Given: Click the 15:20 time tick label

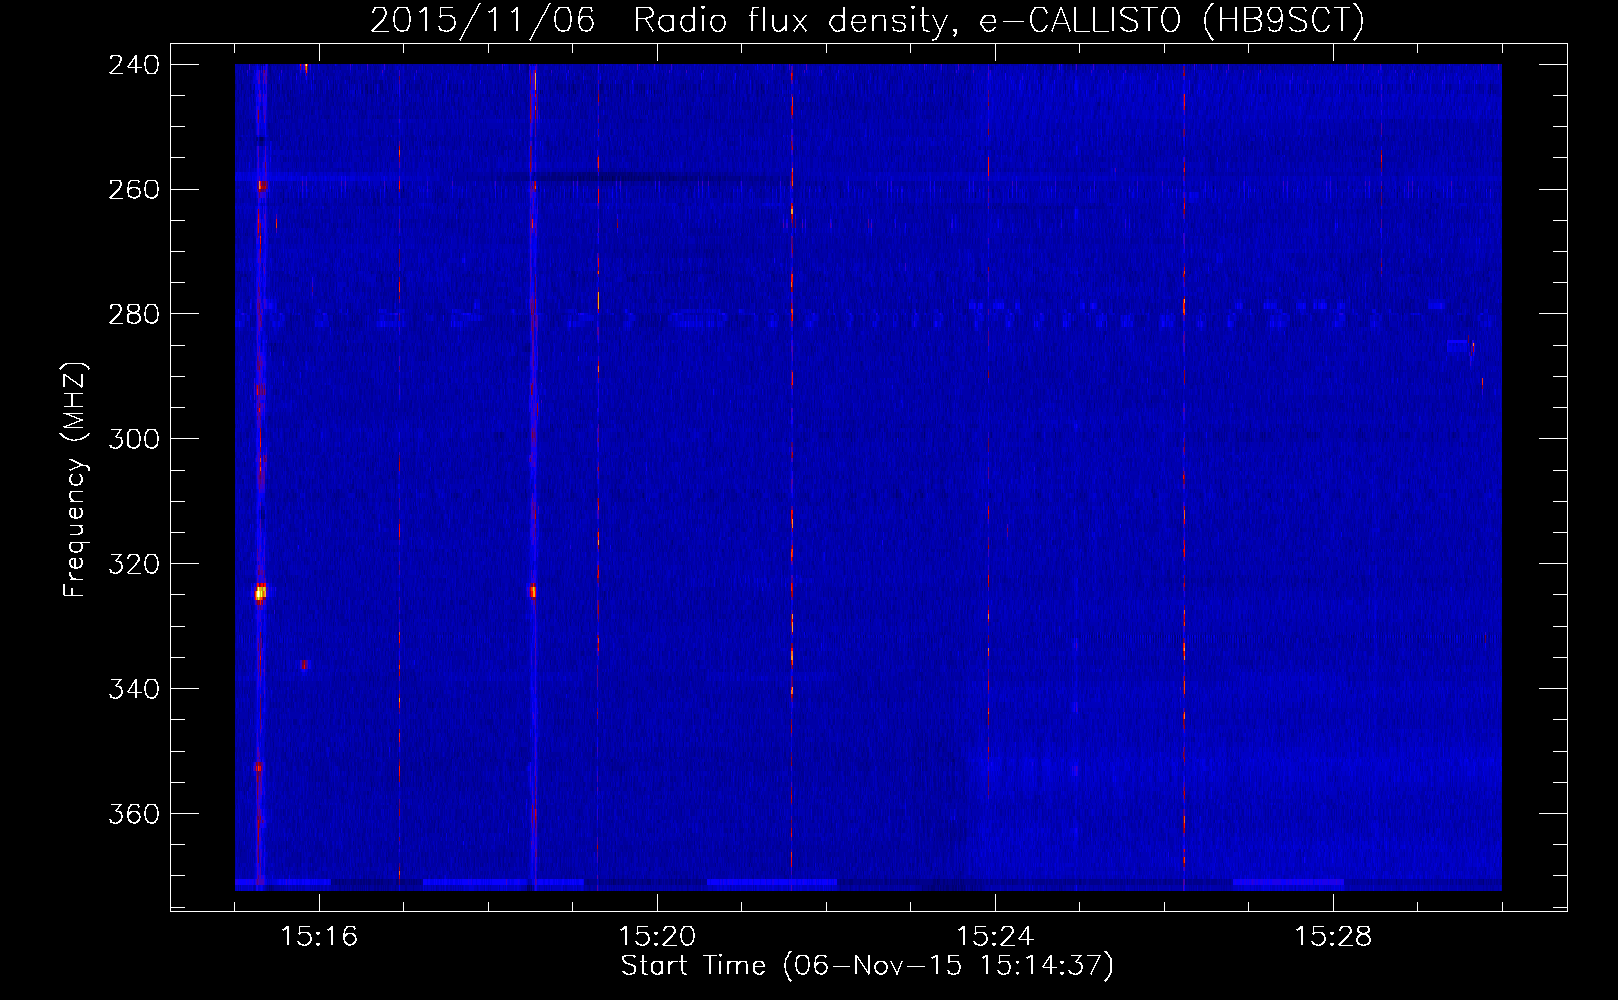Looking at the screenshot, I should (x=657, y=937).
